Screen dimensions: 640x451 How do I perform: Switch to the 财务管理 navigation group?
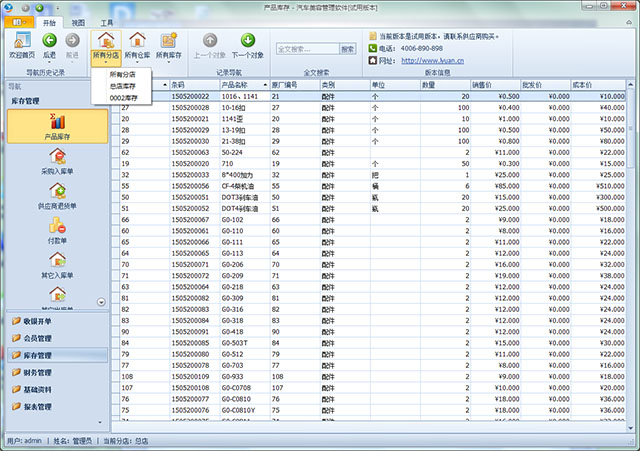58,373
